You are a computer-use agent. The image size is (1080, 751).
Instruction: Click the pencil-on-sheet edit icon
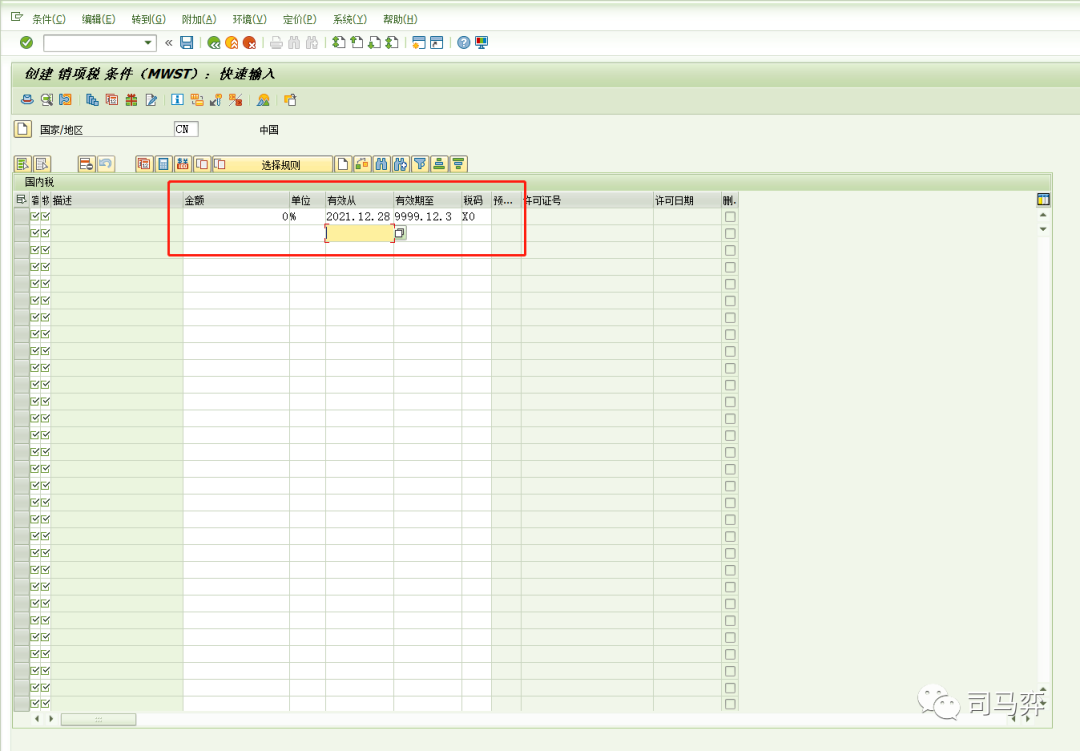[151, 100]
